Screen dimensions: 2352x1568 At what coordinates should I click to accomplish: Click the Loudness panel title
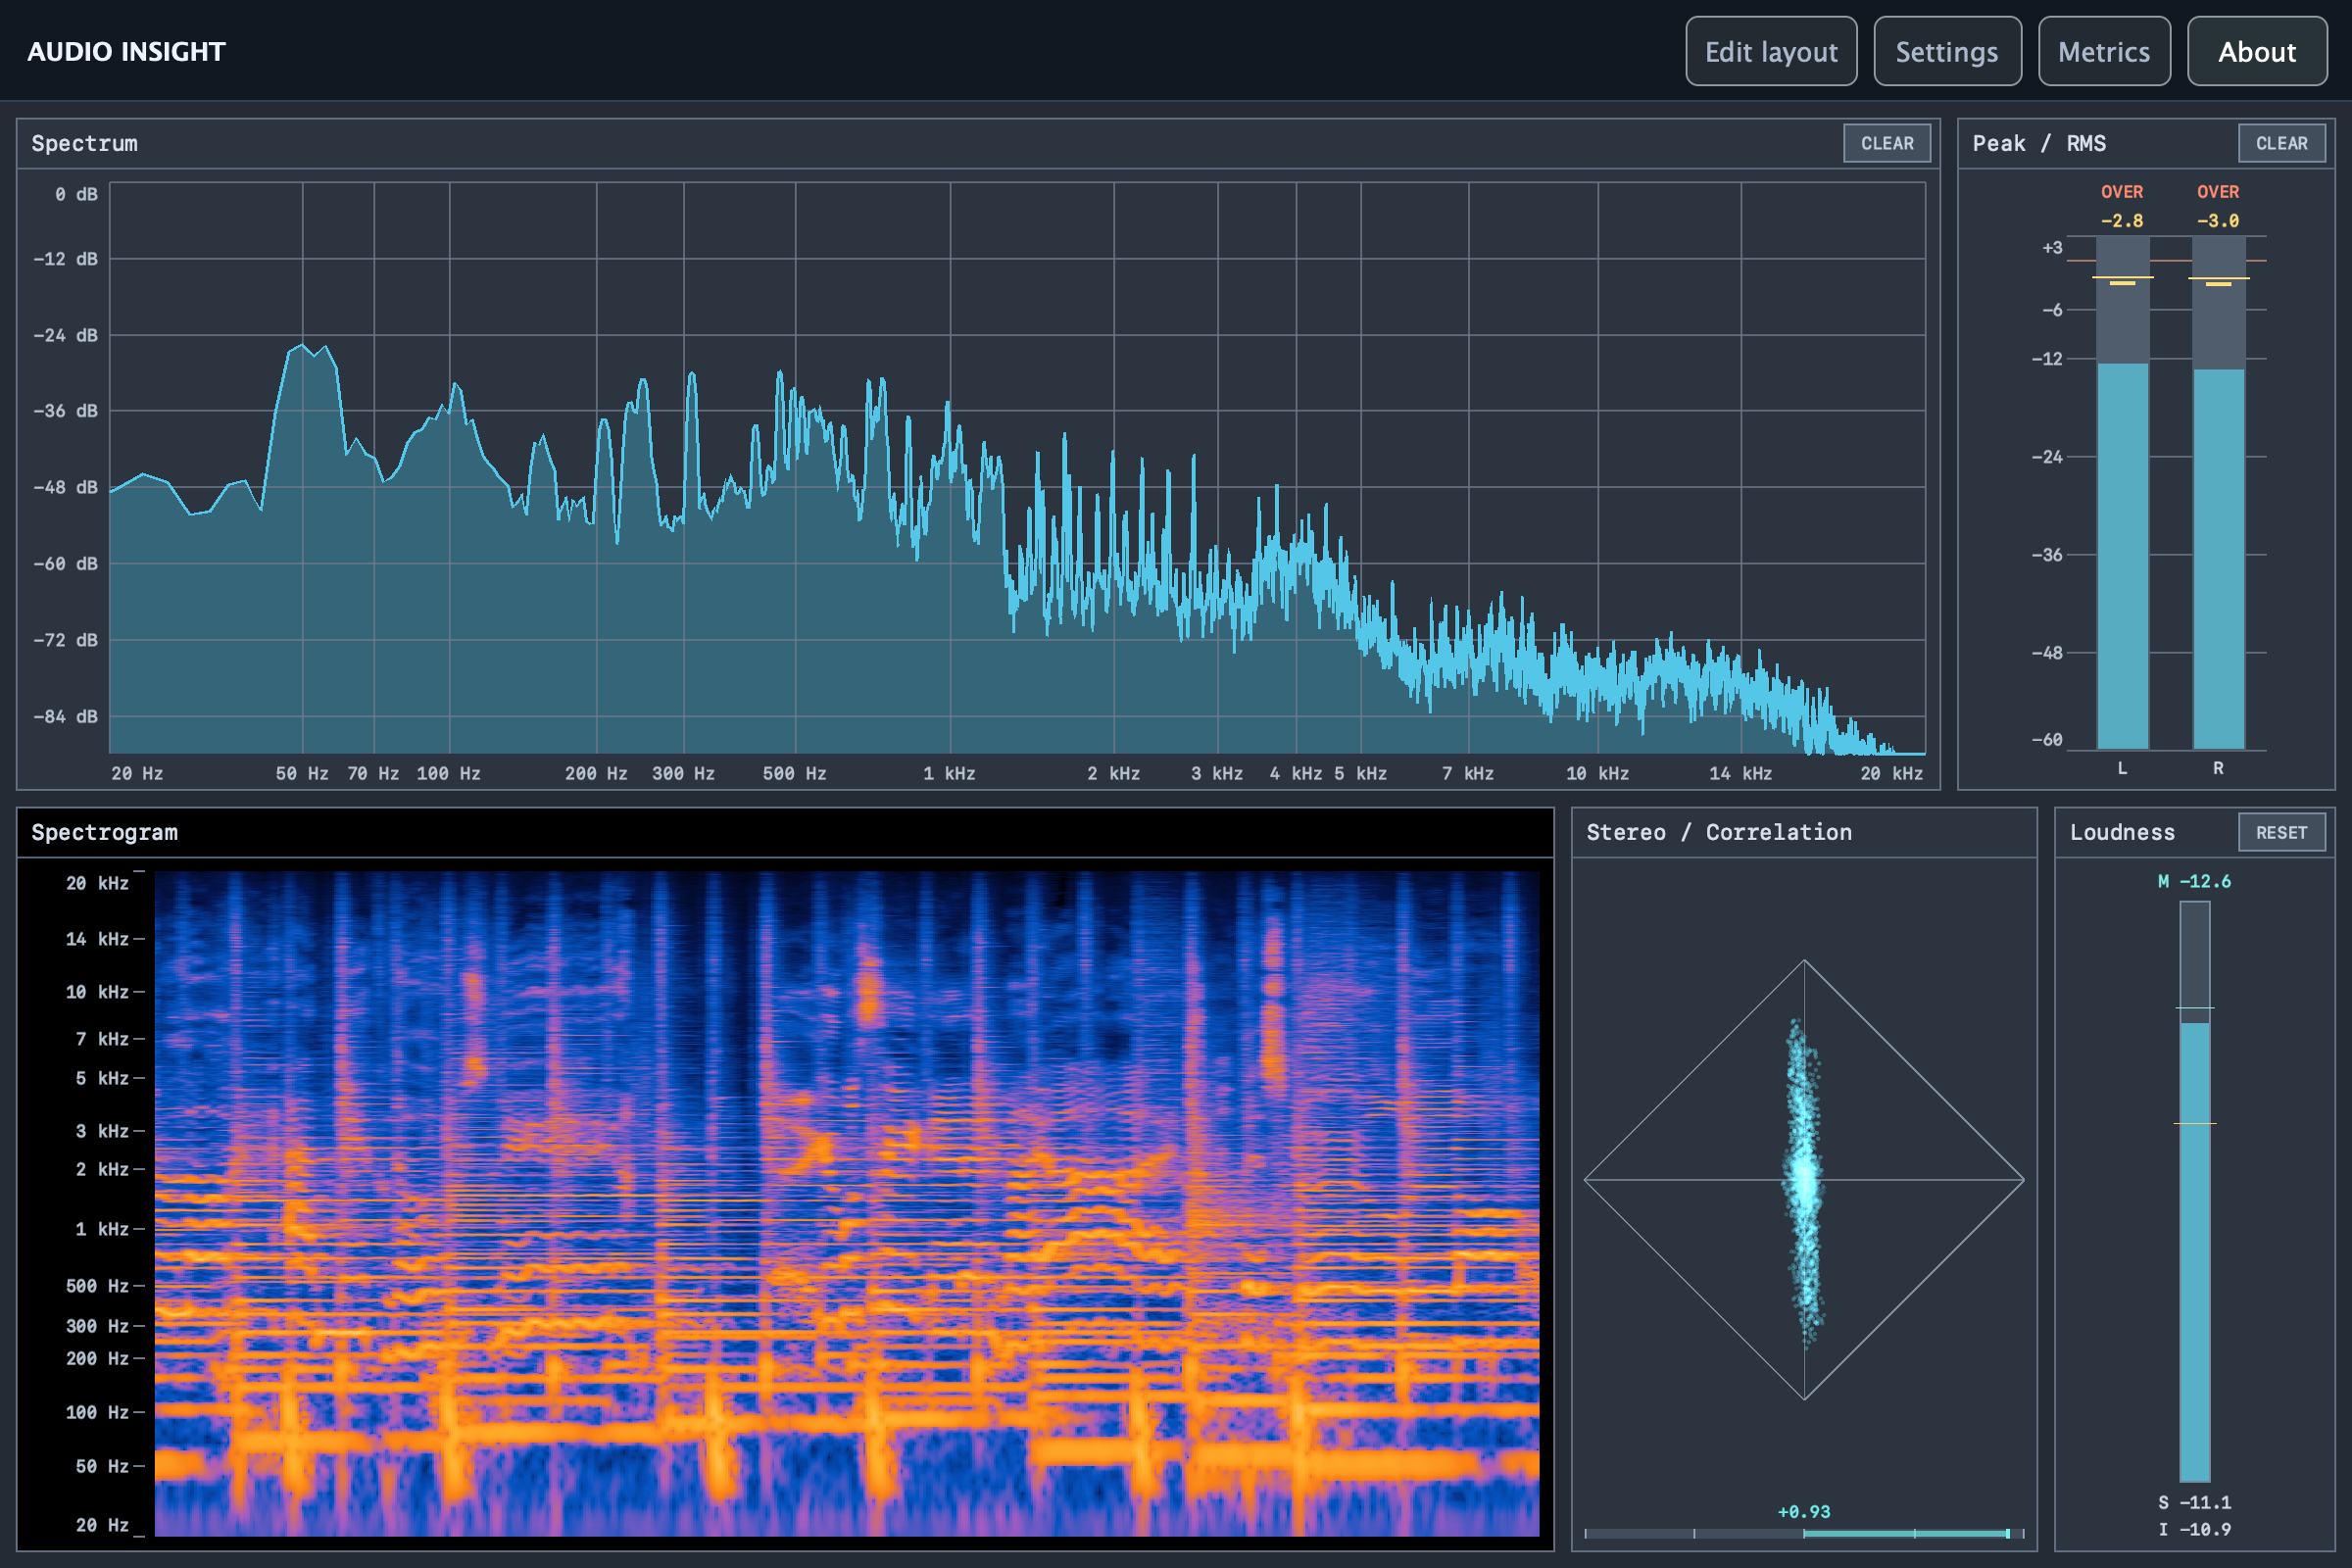coord(2122,832)
